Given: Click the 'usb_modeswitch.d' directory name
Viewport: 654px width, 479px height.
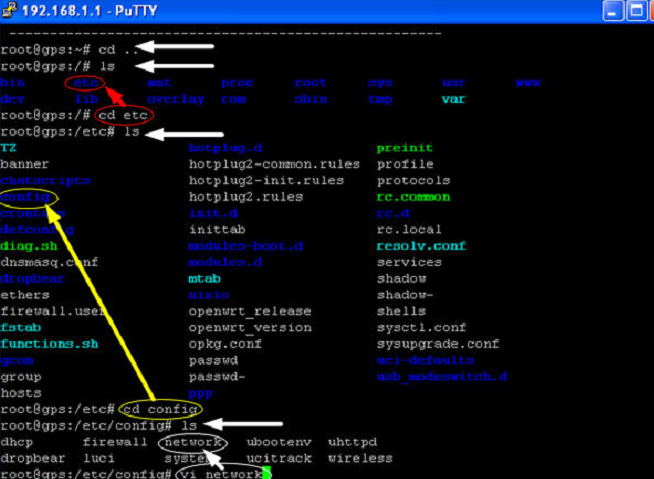Looking at the screenshot, I should 442,377.
